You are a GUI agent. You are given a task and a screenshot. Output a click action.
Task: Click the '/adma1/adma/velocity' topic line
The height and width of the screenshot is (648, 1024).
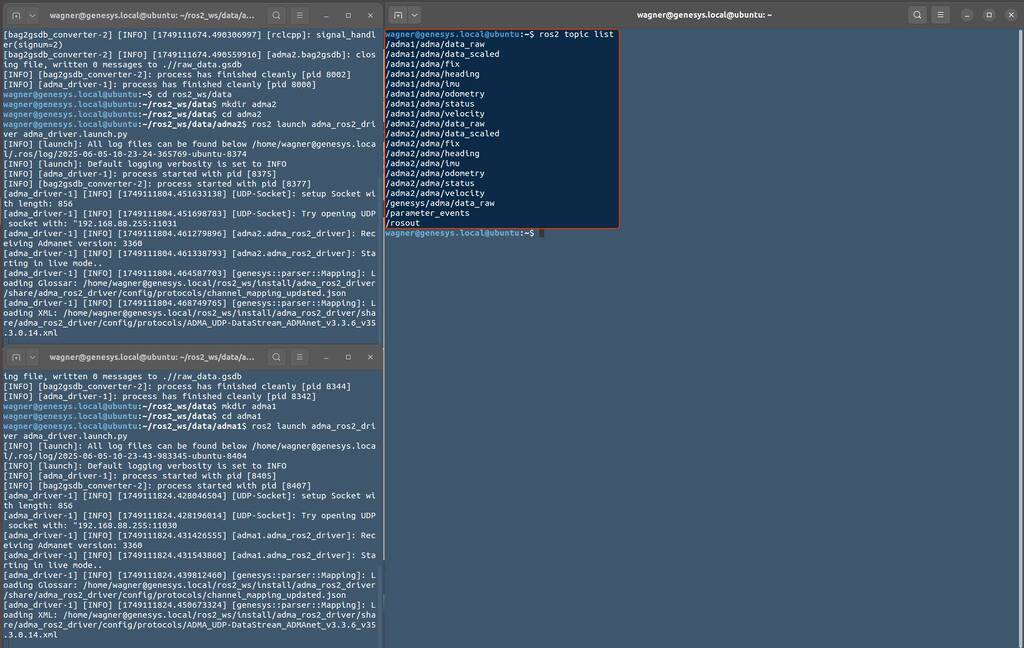click(436, 114)
